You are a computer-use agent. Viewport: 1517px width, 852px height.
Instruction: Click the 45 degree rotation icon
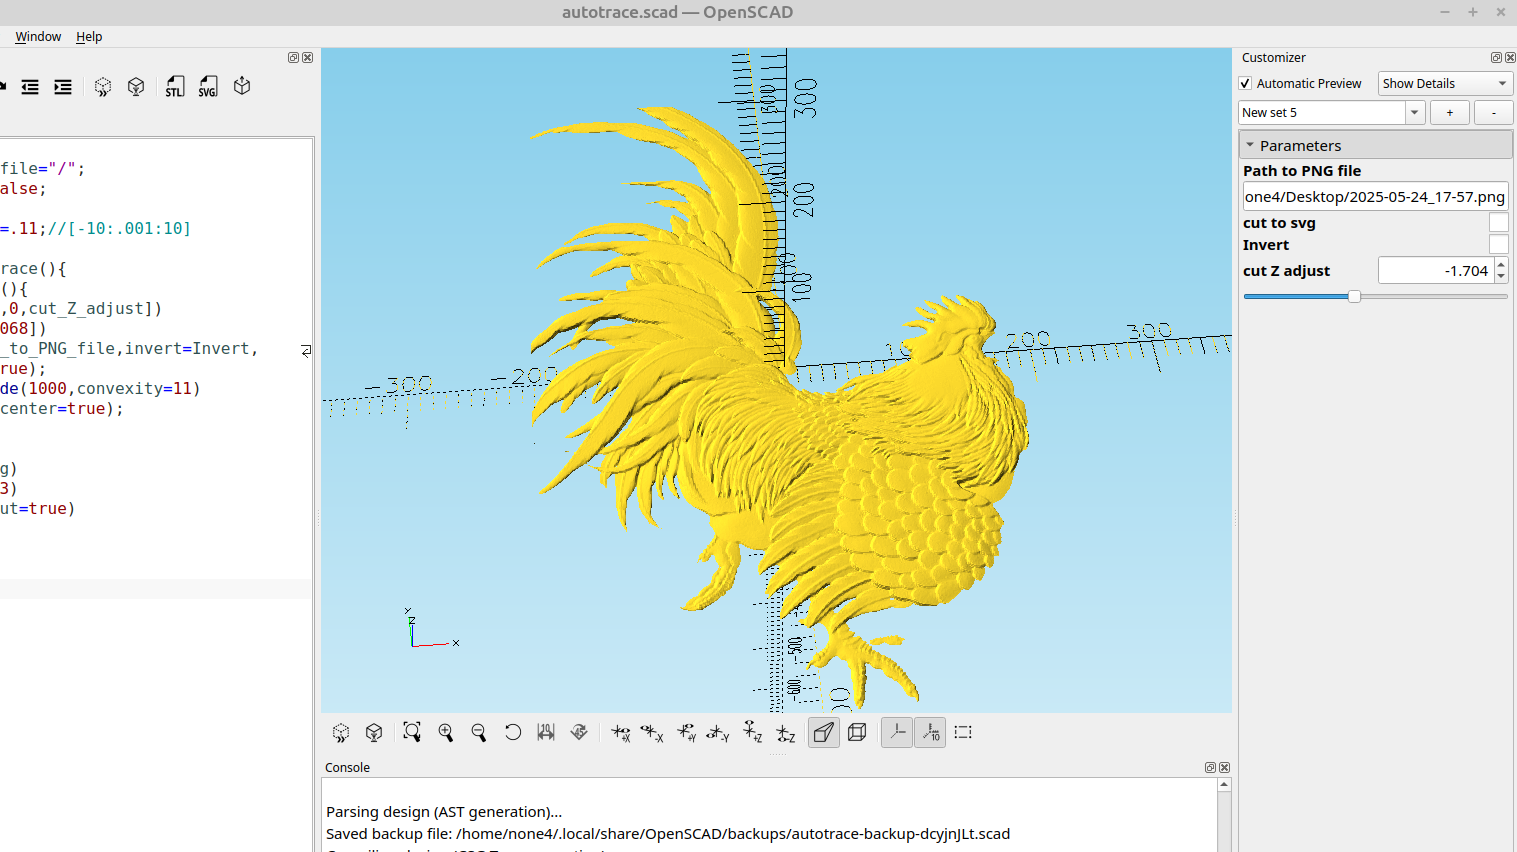(579, 732)
